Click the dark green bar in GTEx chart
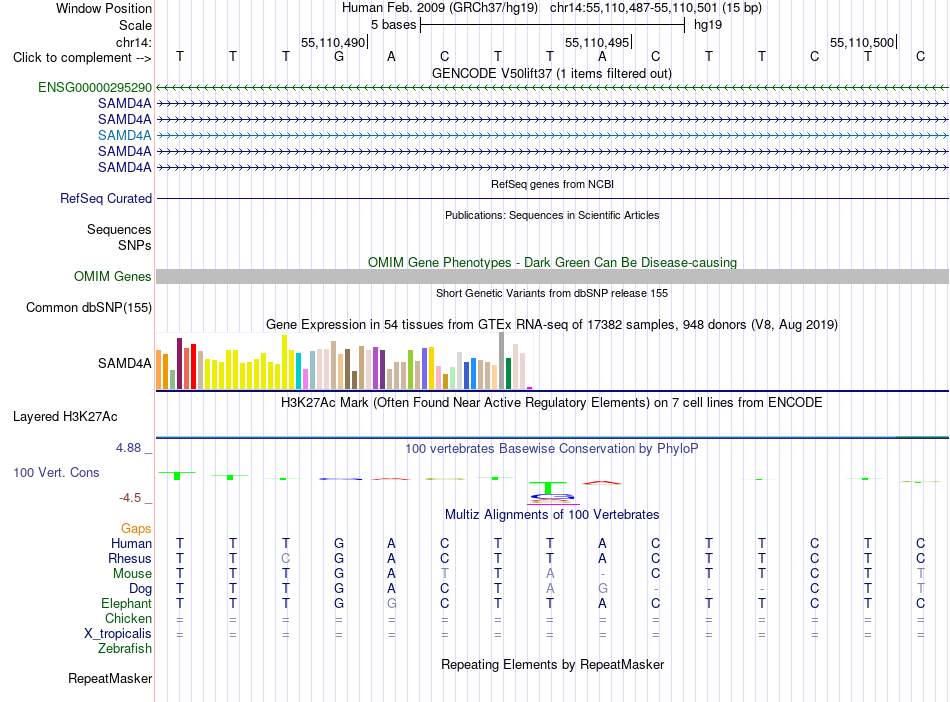Screen dimensions: 950x702 tap(508, 373)
